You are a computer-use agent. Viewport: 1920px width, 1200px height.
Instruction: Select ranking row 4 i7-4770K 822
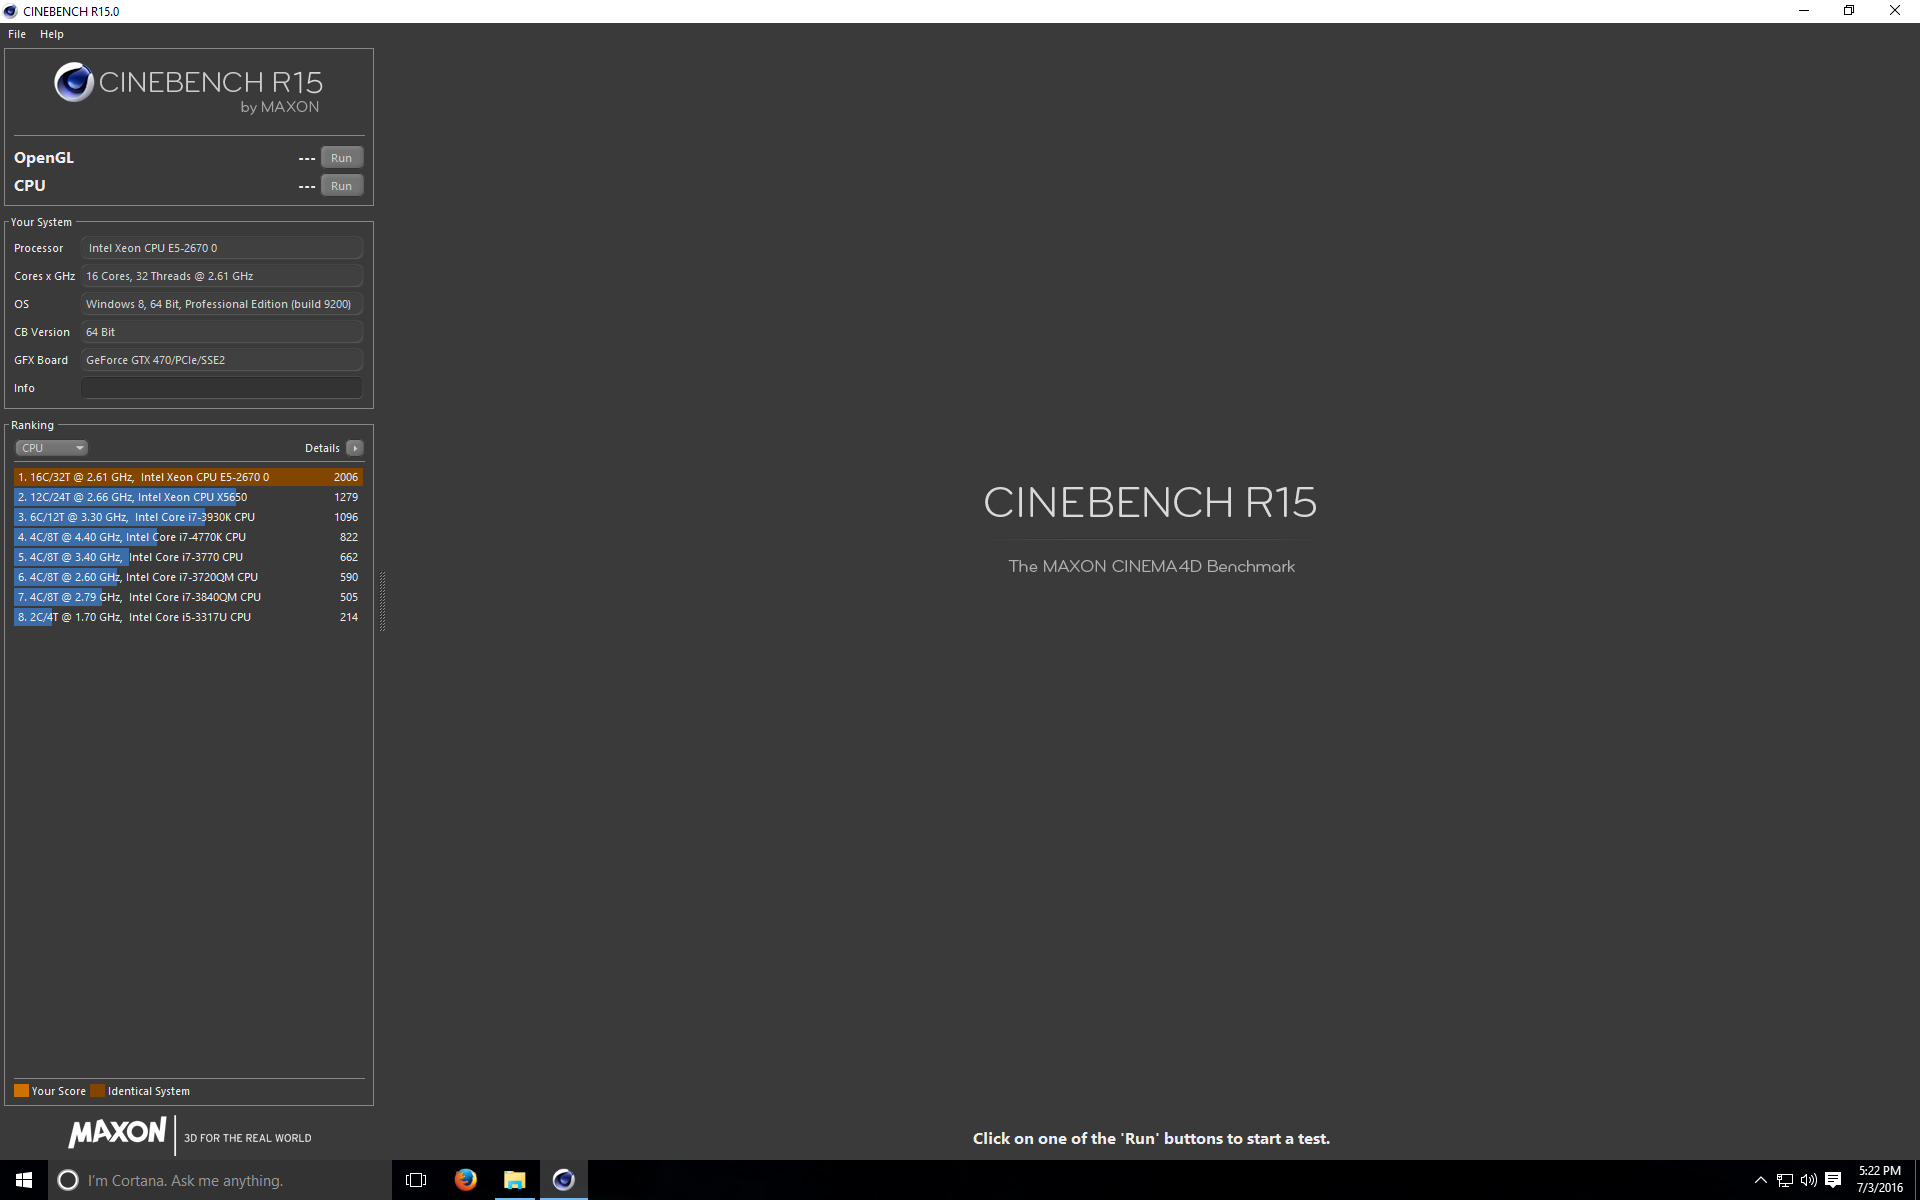click(188, 537)
